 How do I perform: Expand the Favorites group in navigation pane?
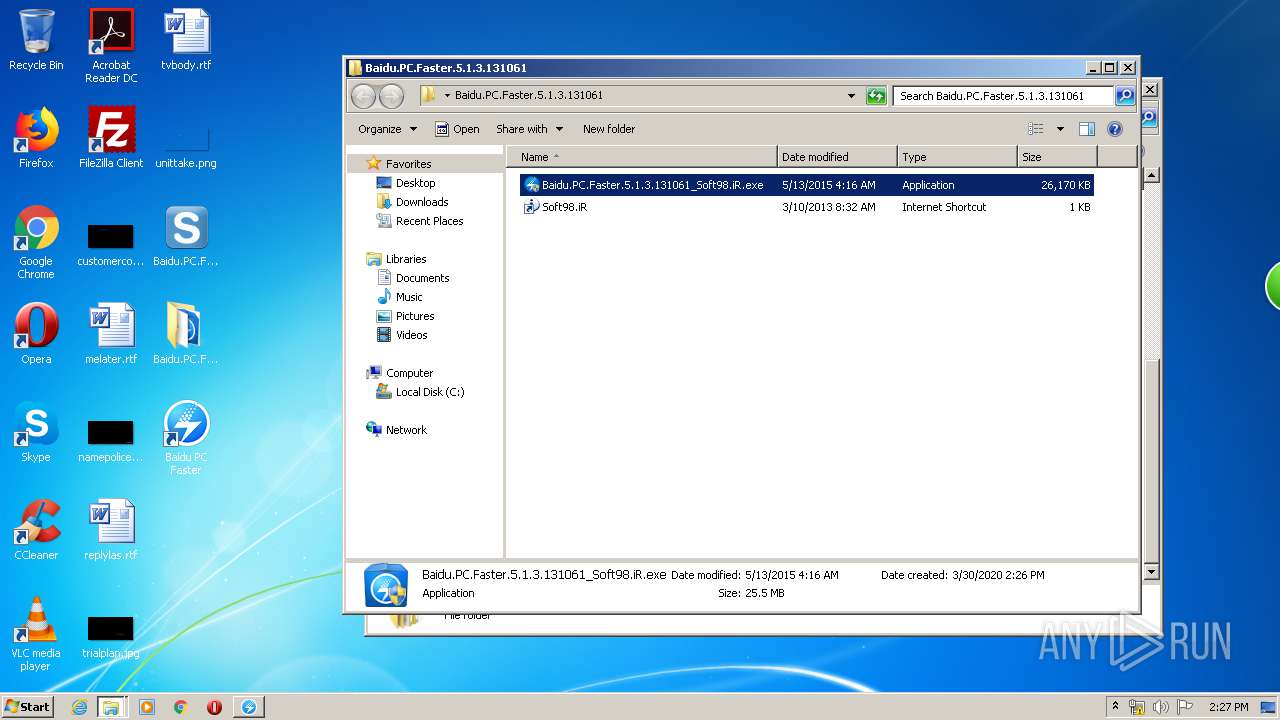click(408, 164)
